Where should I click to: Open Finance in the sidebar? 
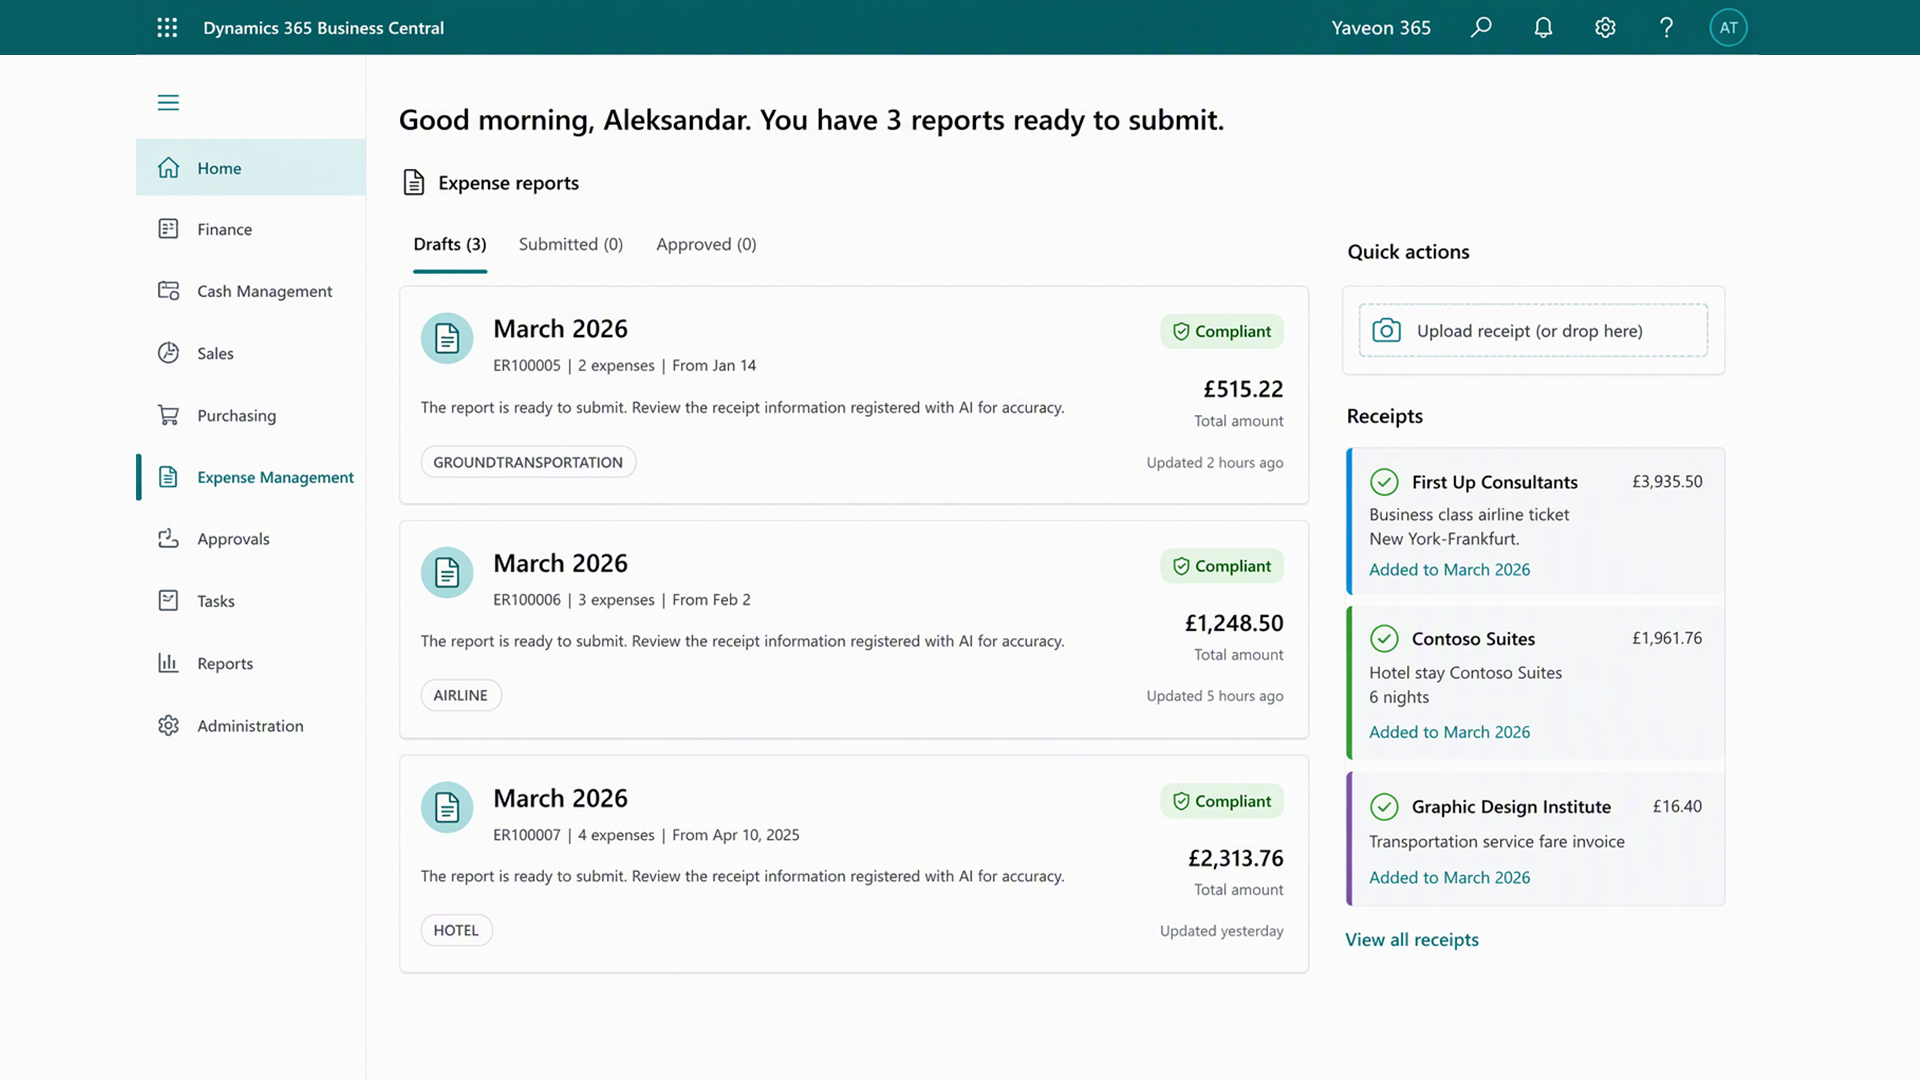[x=251, y=229]
